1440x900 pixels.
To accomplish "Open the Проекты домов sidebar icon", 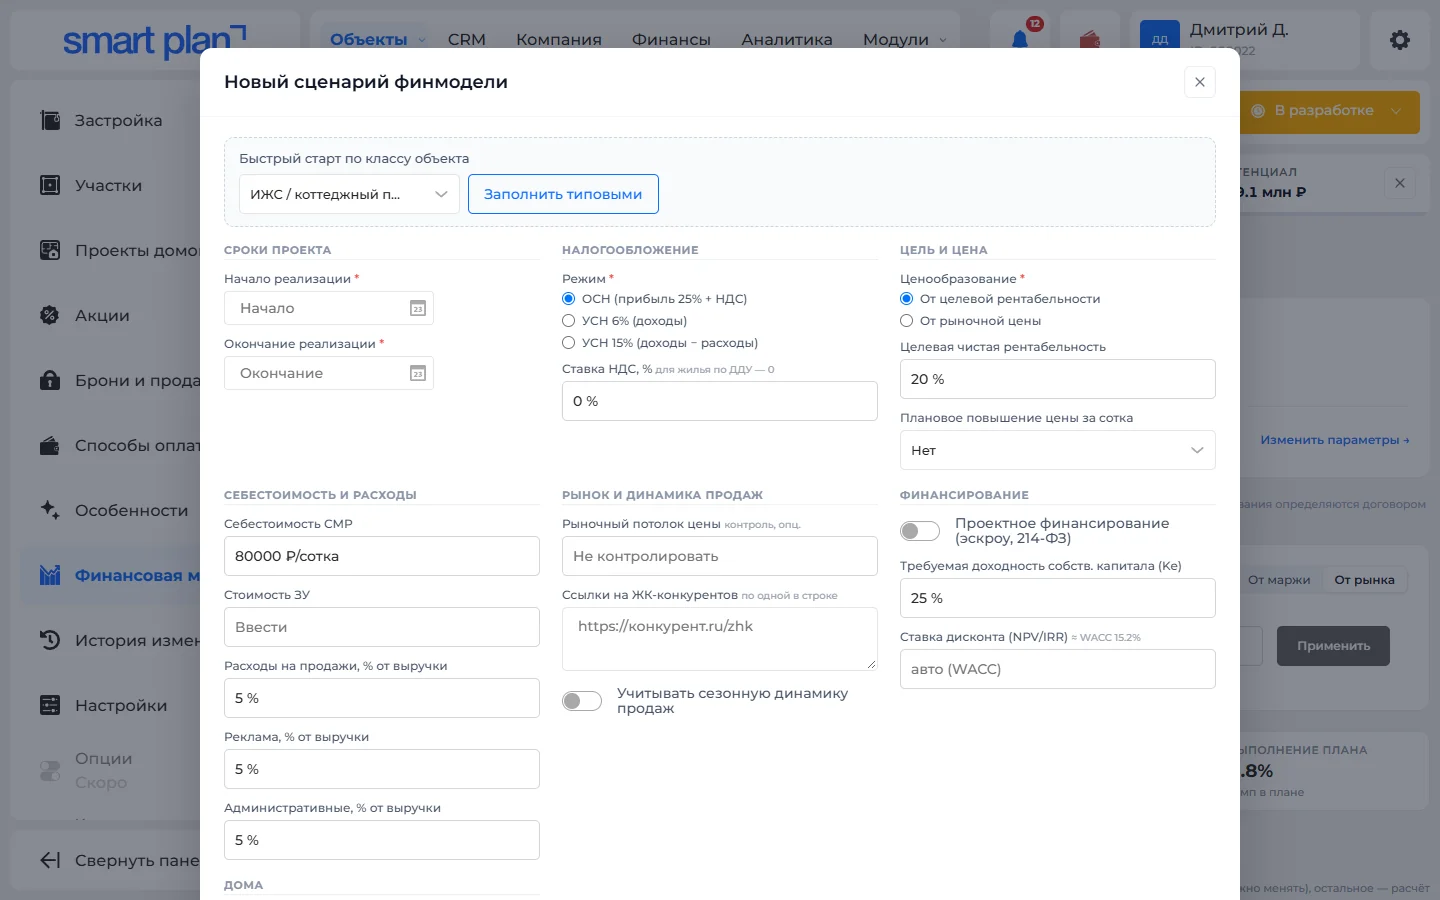I will coord(50,250).
